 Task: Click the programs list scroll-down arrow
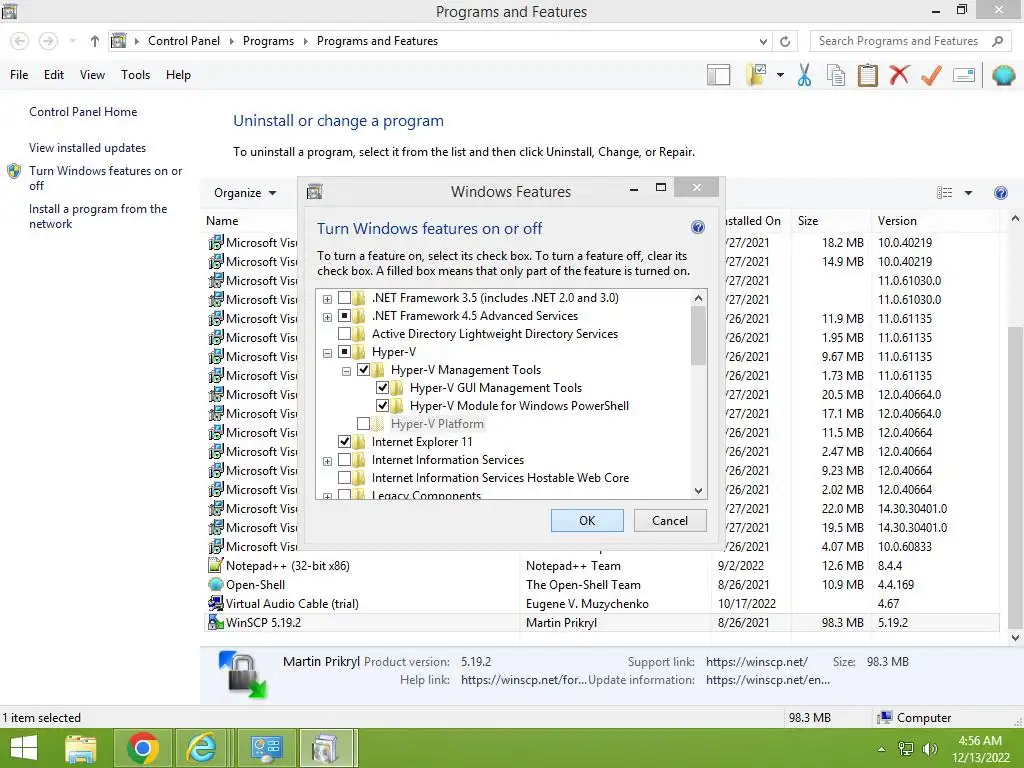1015,637
